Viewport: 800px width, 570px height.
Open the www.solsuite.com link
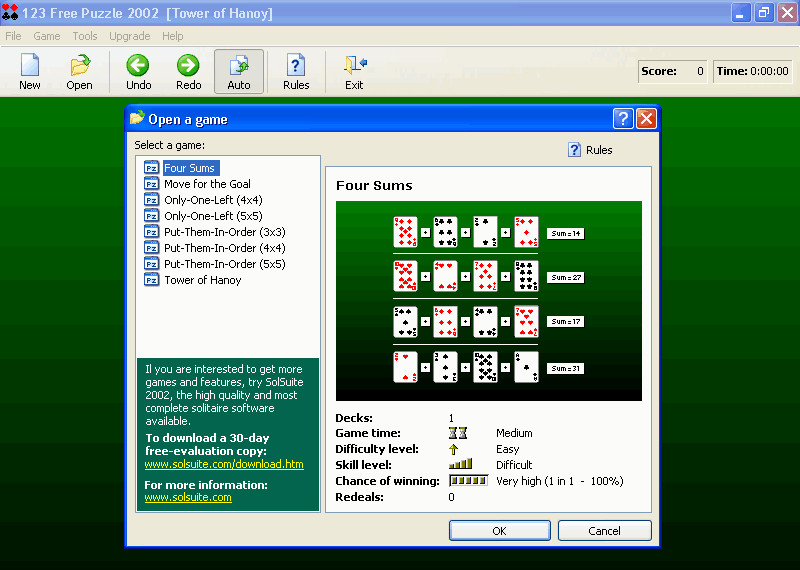pyautogui.click(x=188, y=497)
